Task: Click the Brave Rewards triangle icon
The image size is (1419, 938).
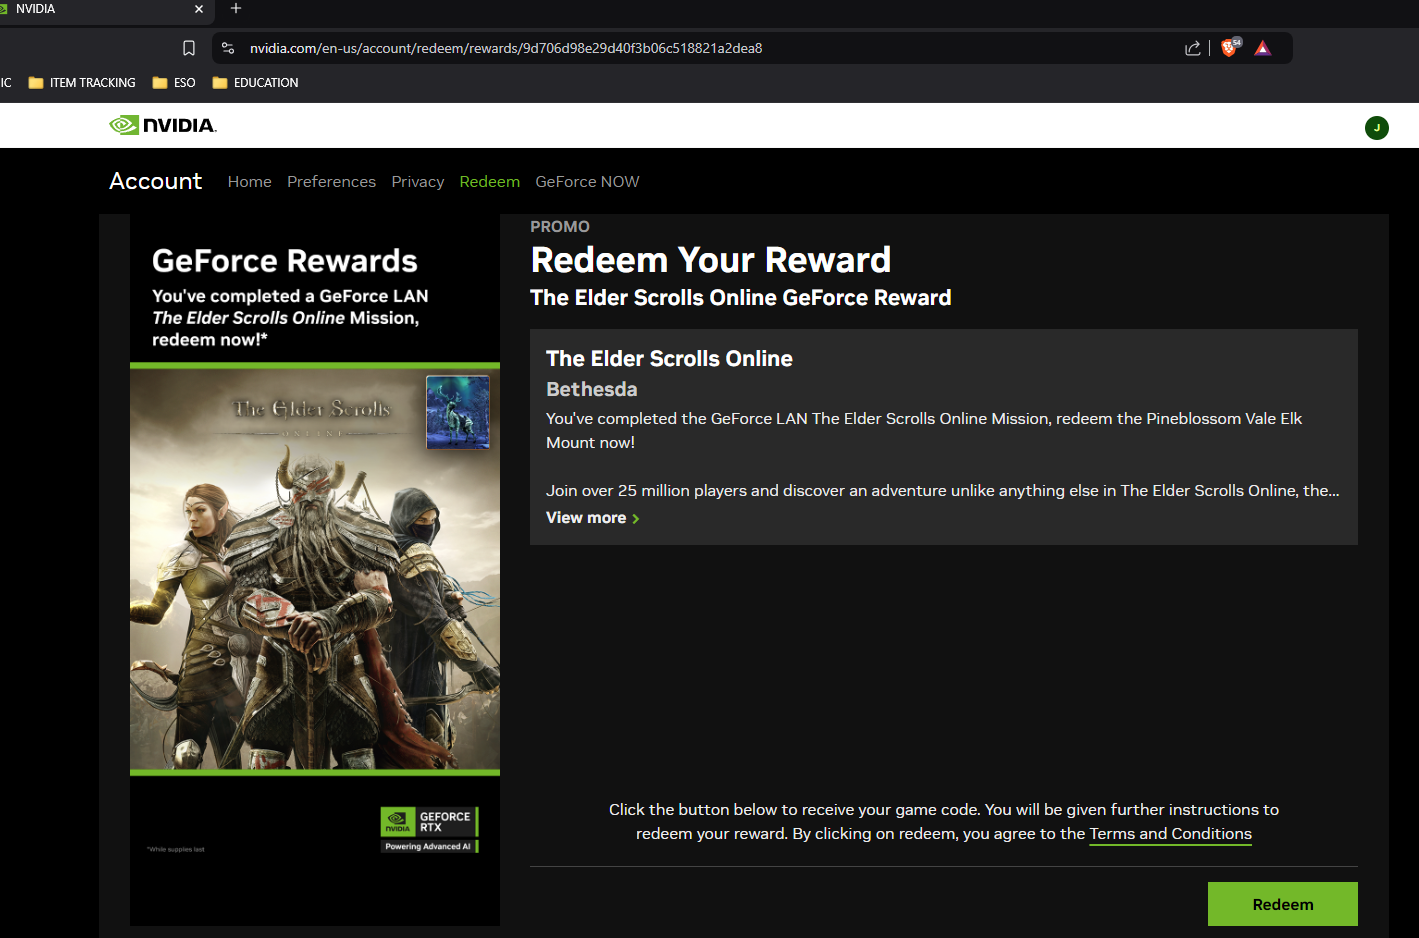Action: coord(1263,48)
